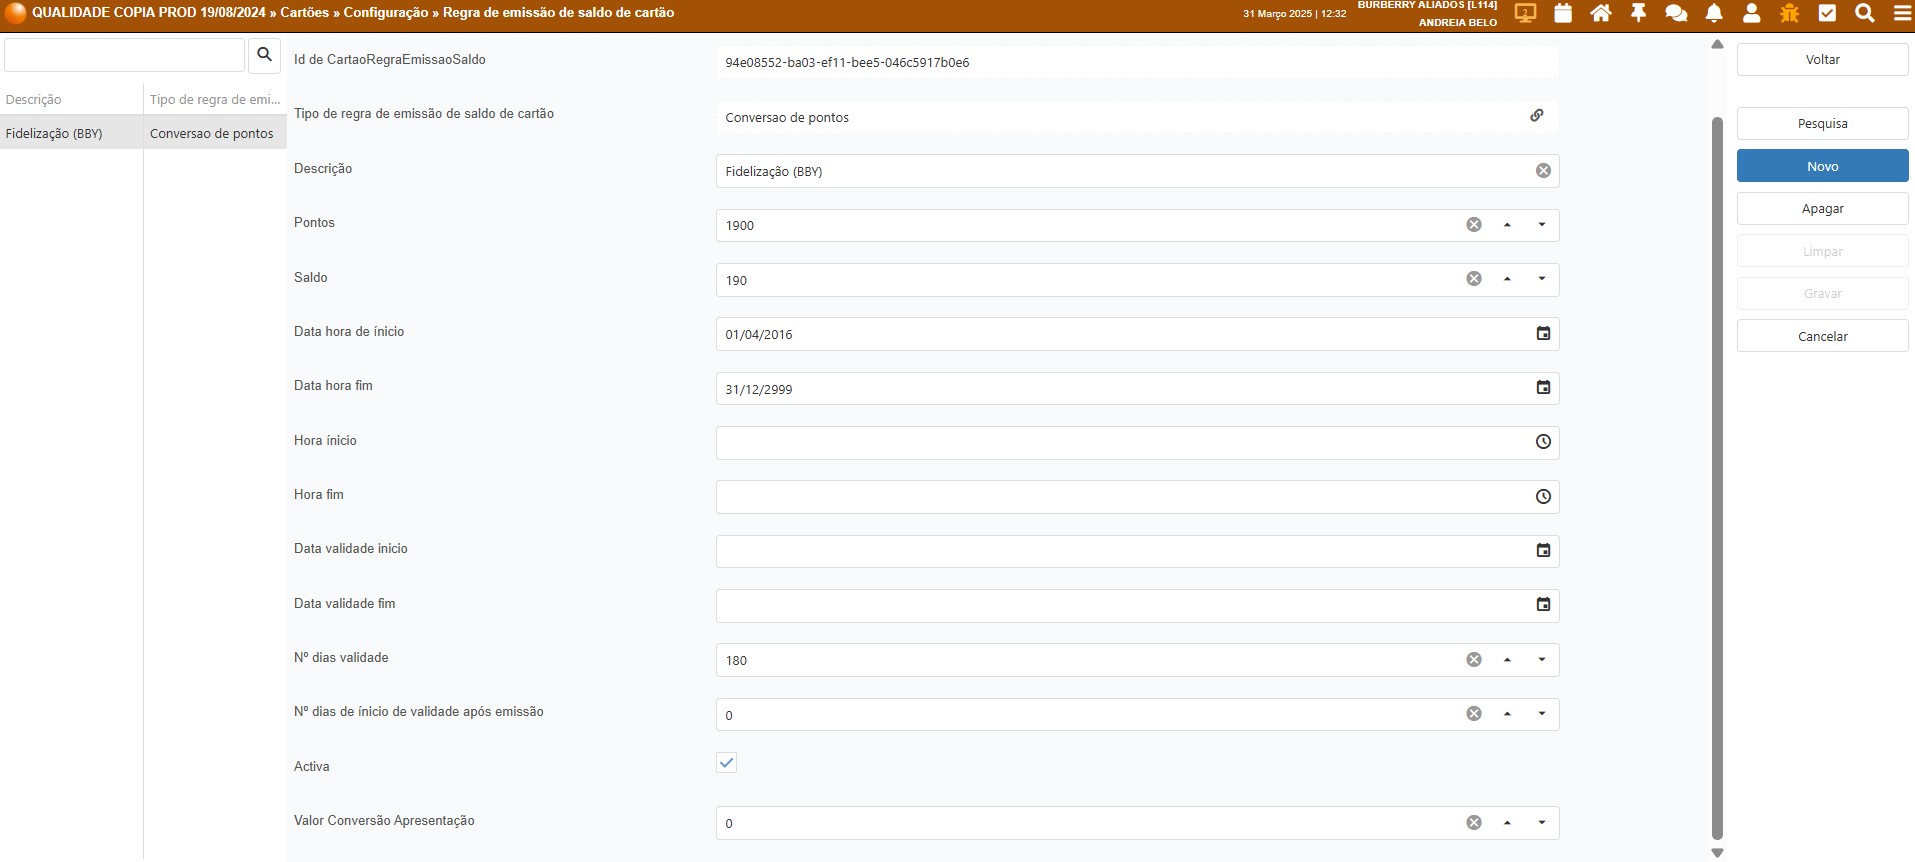This screenshot has height=862, width=1915.
Task: Clear Nº dias de ínicio de validade value
Action: (1474, 714)
